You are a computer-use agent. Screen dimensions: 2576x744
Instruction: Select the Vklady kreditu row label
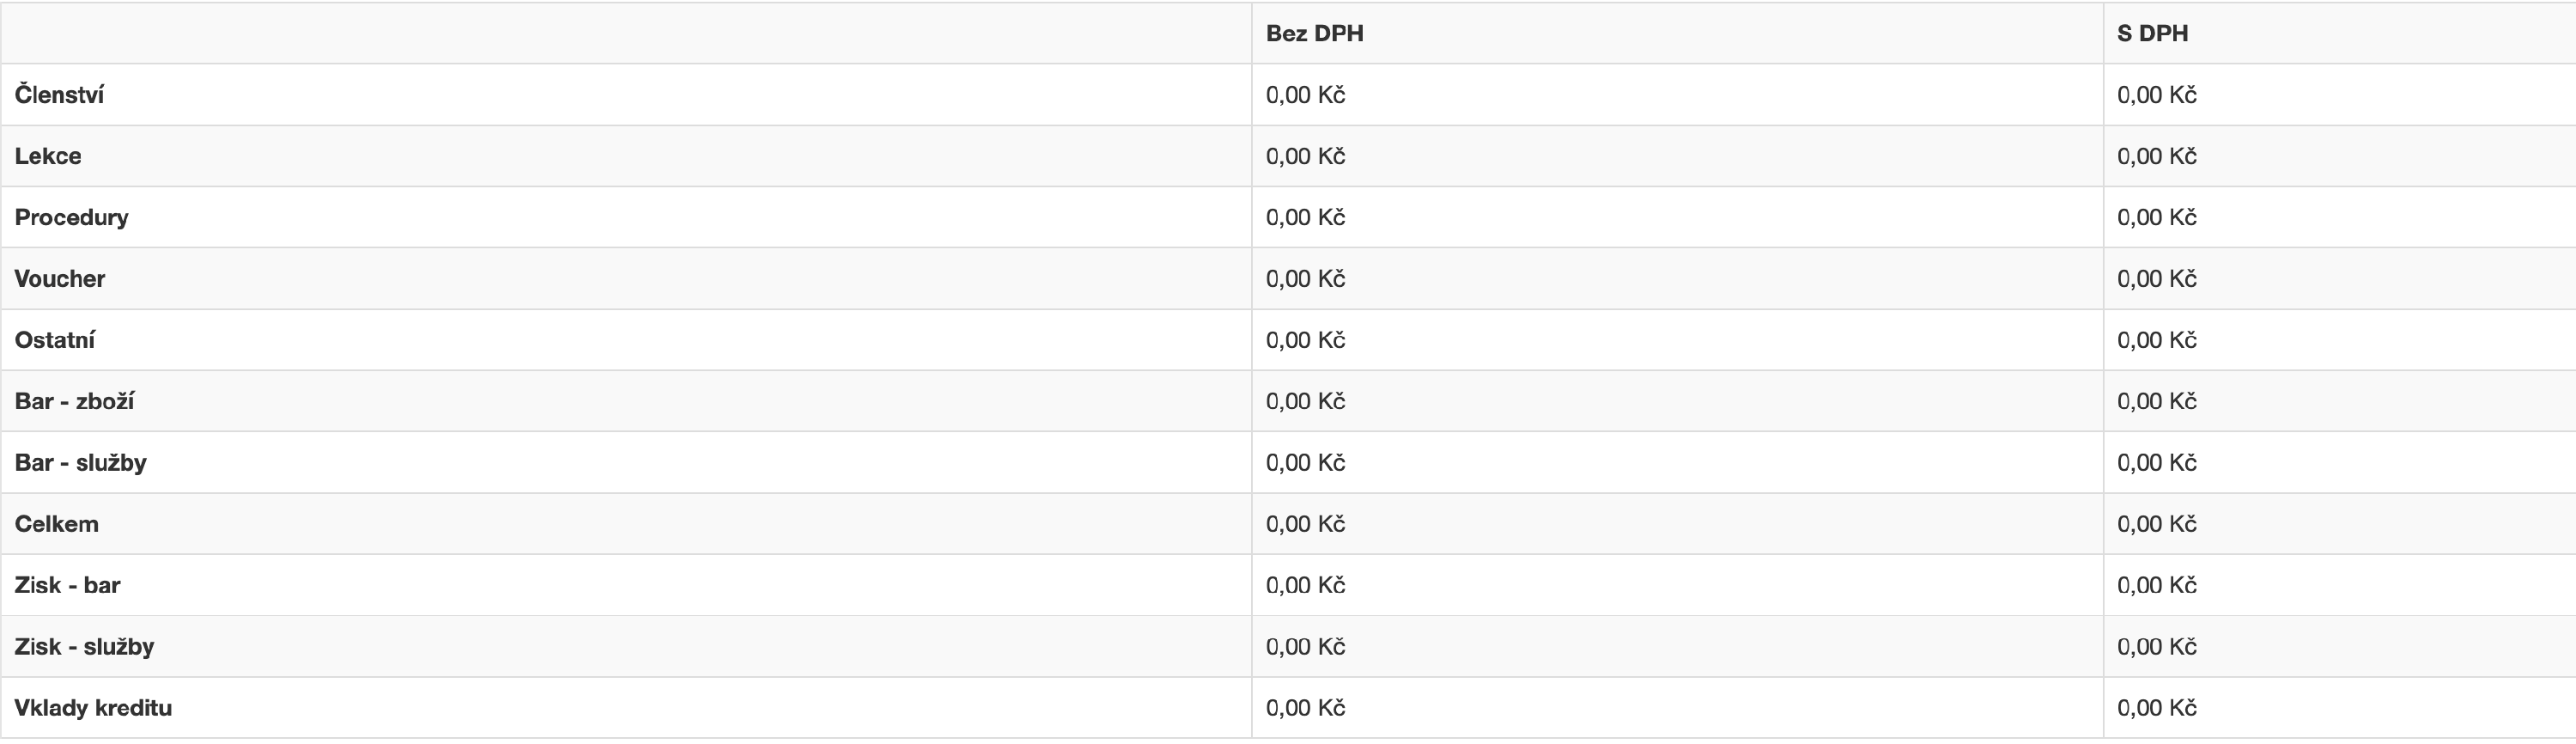coord(93,708)
